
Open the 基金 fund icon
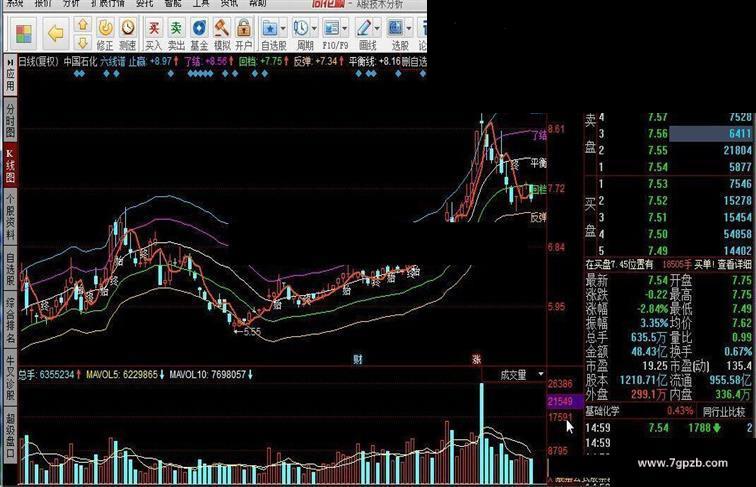199,28
